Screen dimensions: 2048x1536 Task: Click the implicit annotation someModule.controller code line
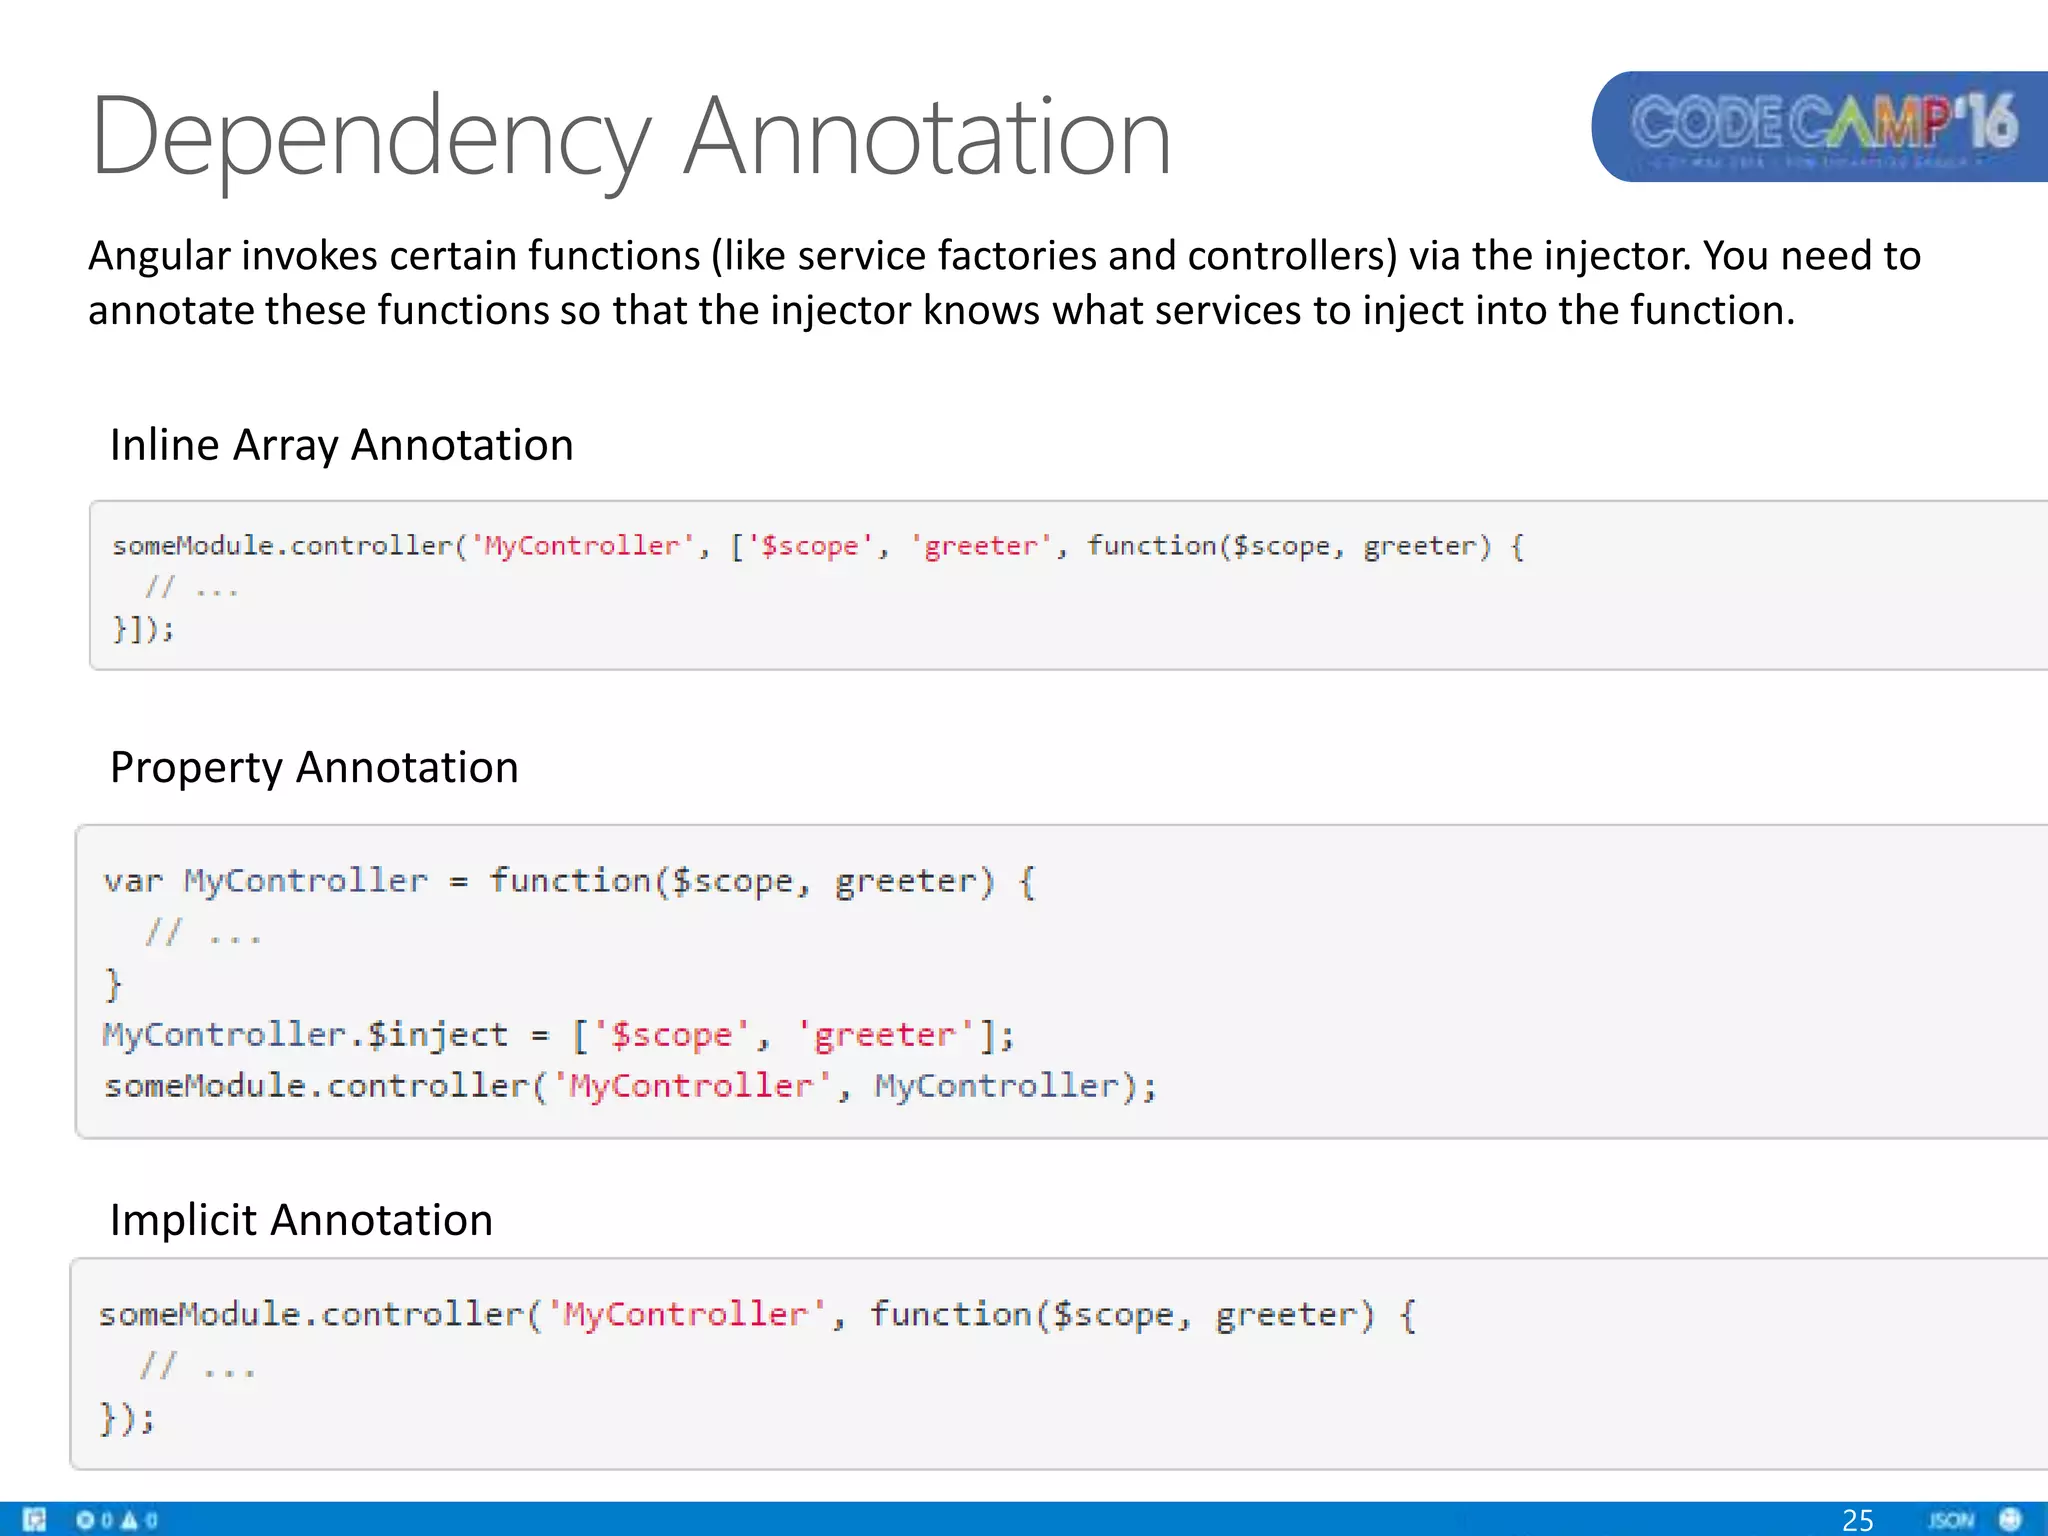757,1314
